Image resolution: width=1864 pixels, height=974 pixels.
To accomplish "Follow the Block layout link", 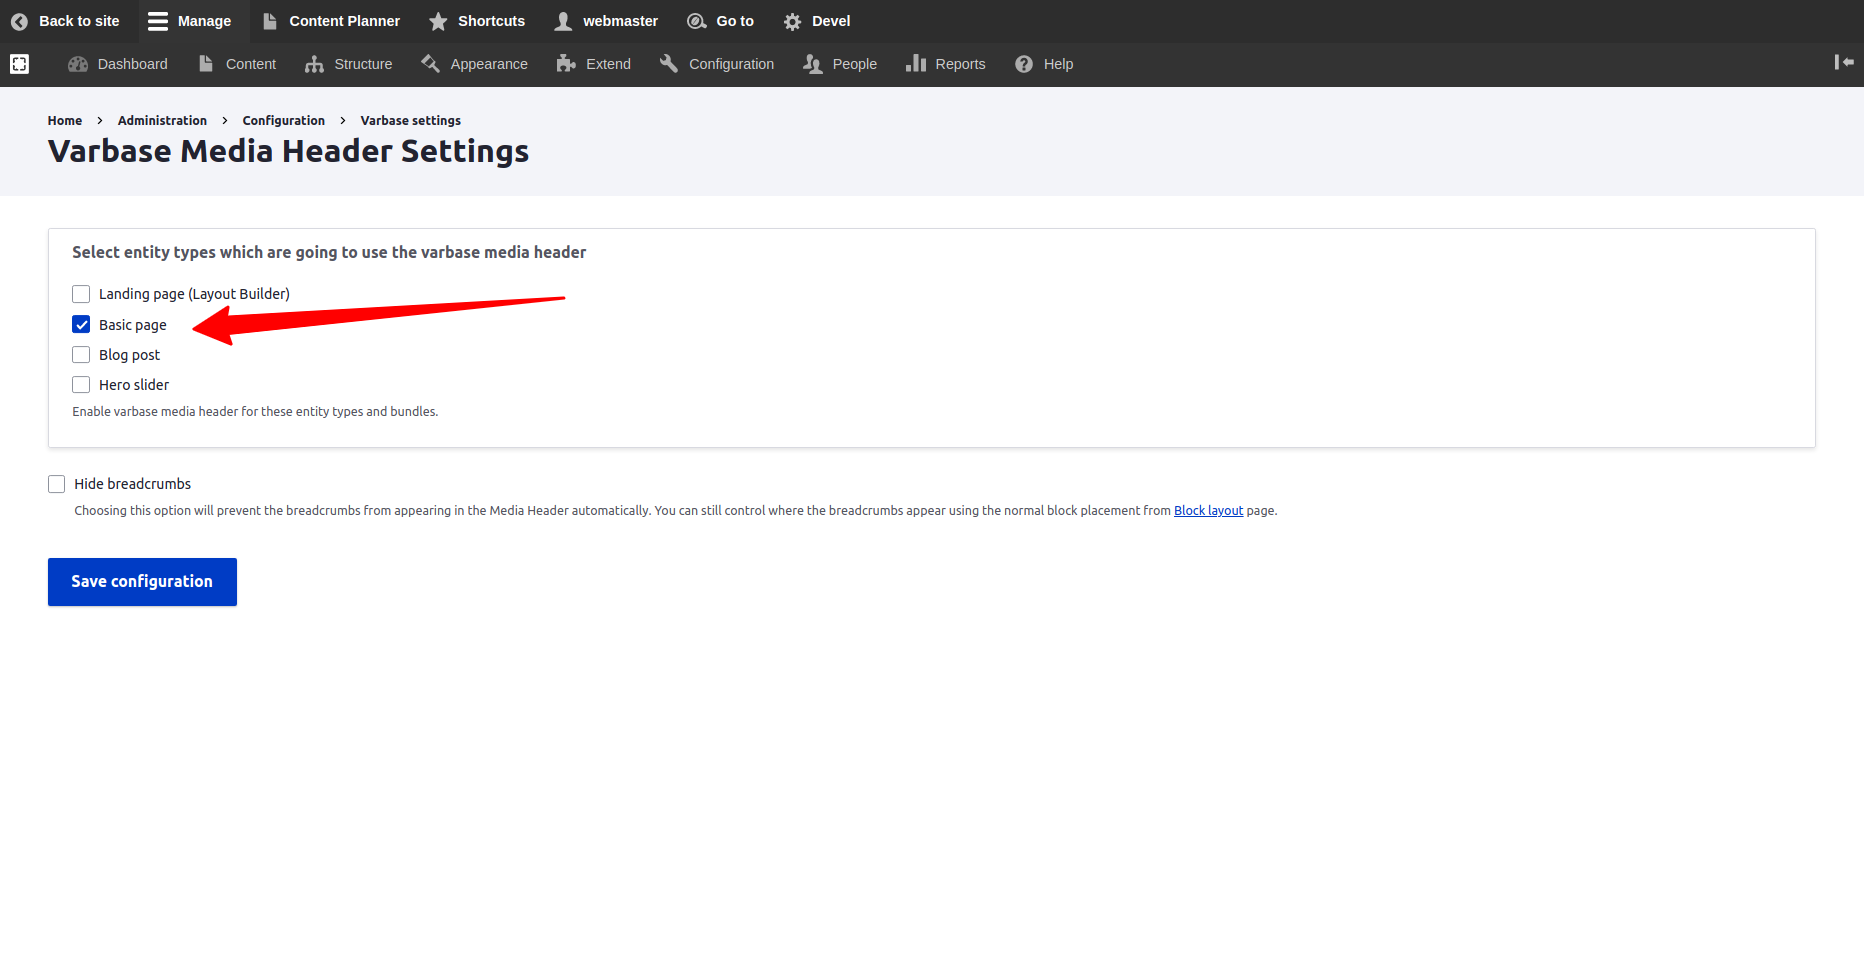I will pyautogui.click(x=1209, y=510).
